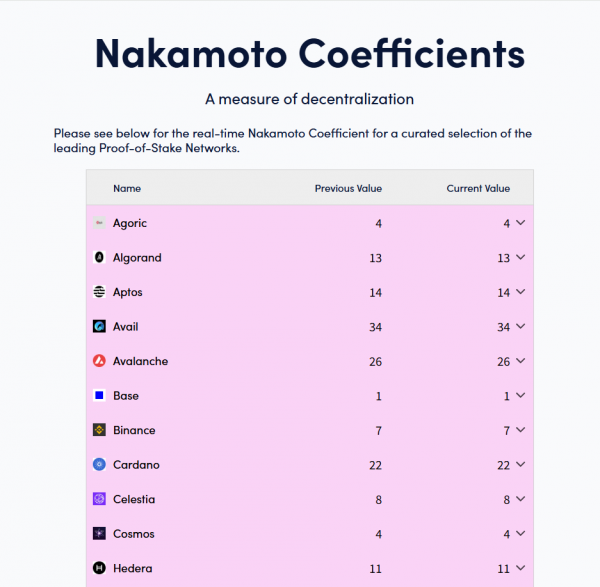The image size is (600, 587).
Task: Click the blue Base logo icon
Action: tap(99, 396)
